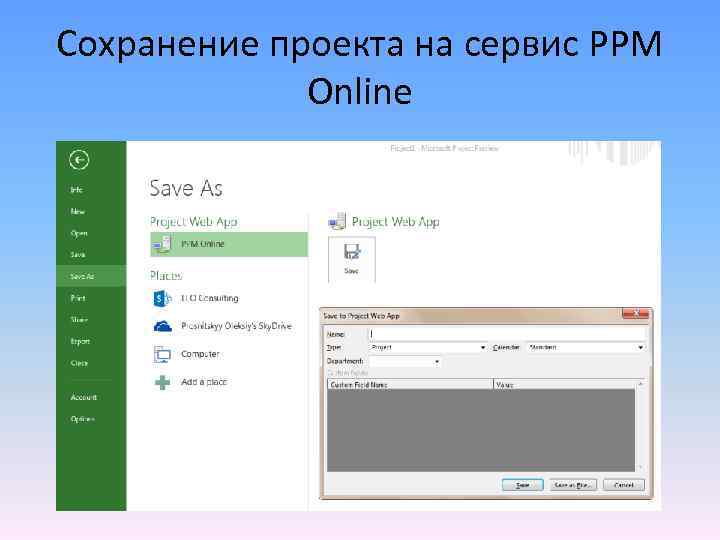Open the Share backstage item
Screen dimensions: 720x540
pos(79,320)
